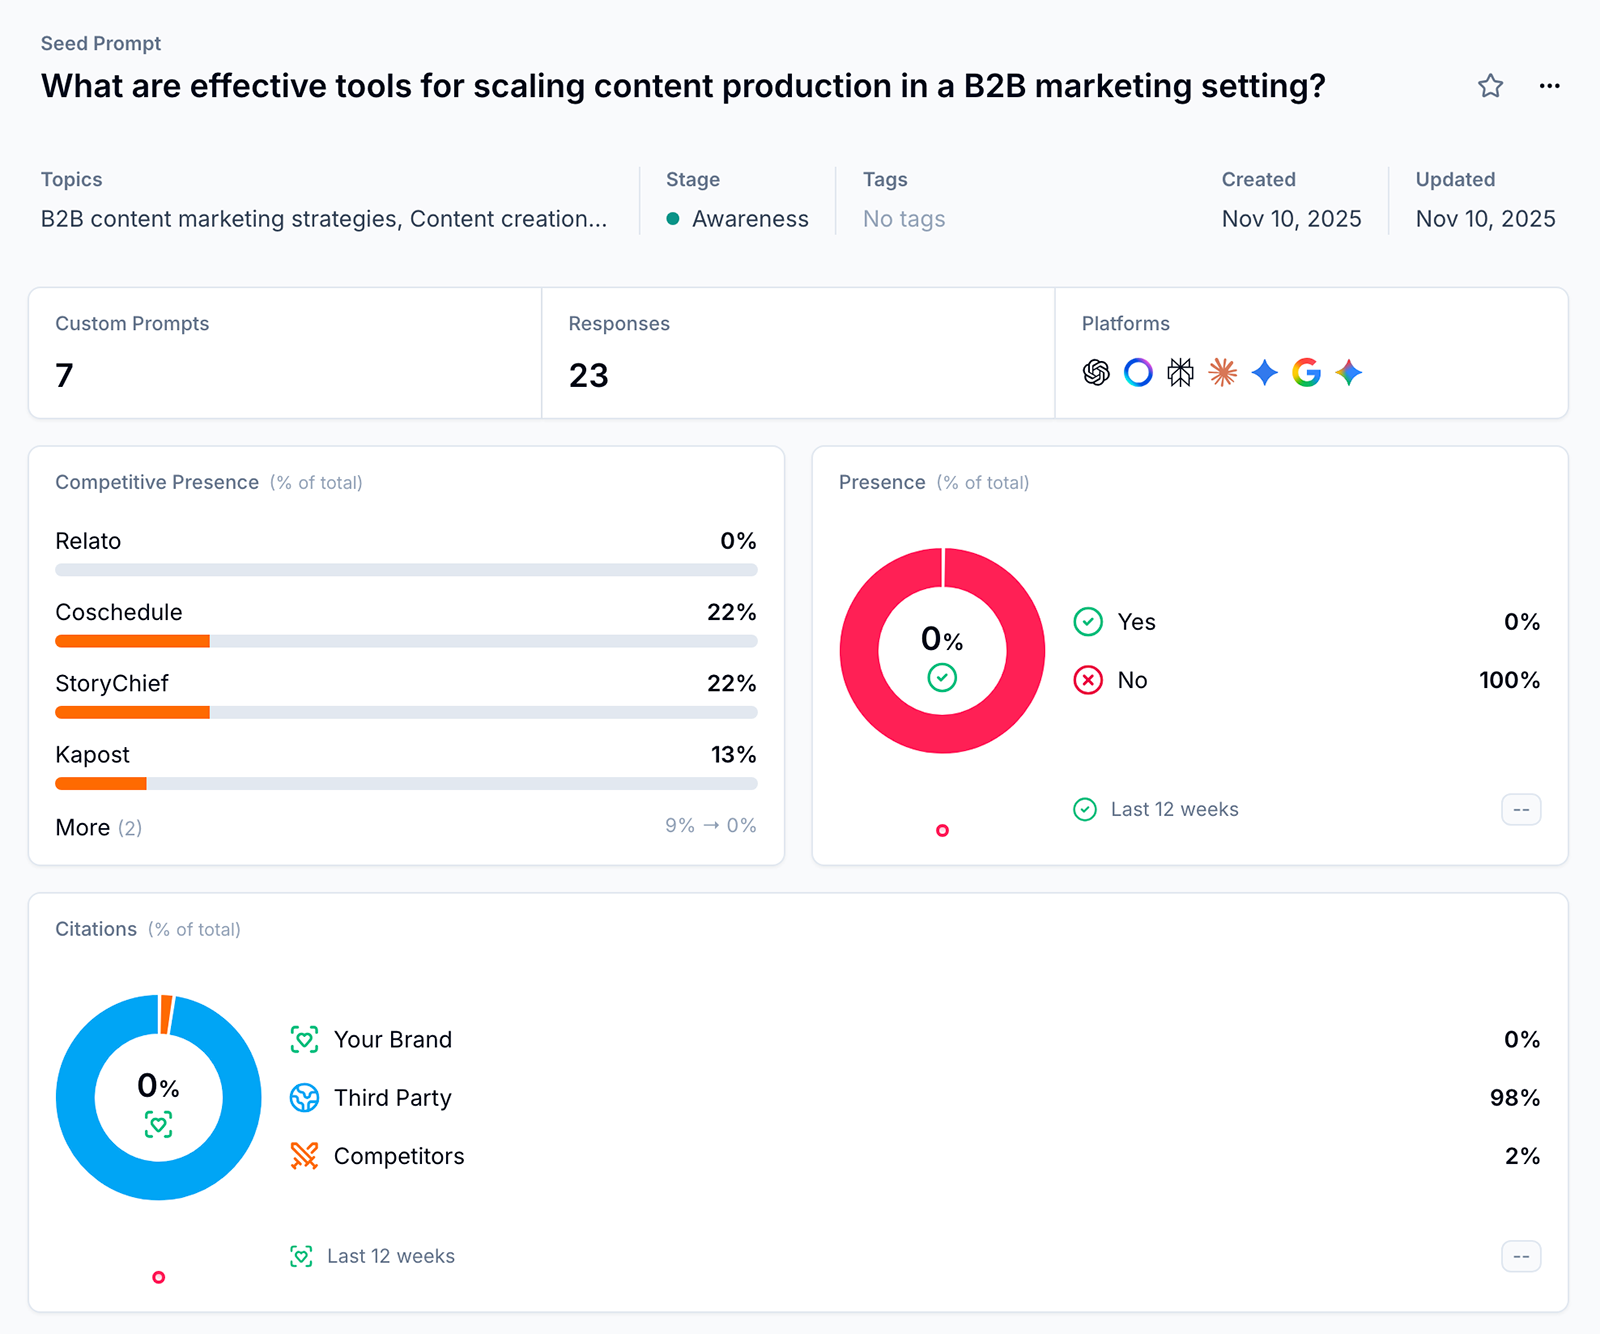Click the Awareness stage label
1600x1334 pixels.
(x=750, y=219)
